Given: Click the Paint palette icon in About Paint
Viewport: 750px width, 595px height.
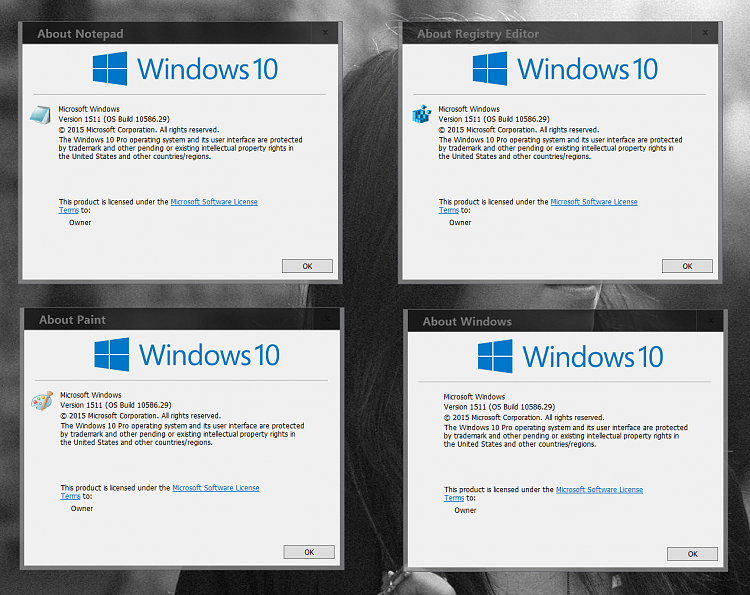Looking at the screenshot, I should click(42, 401).
